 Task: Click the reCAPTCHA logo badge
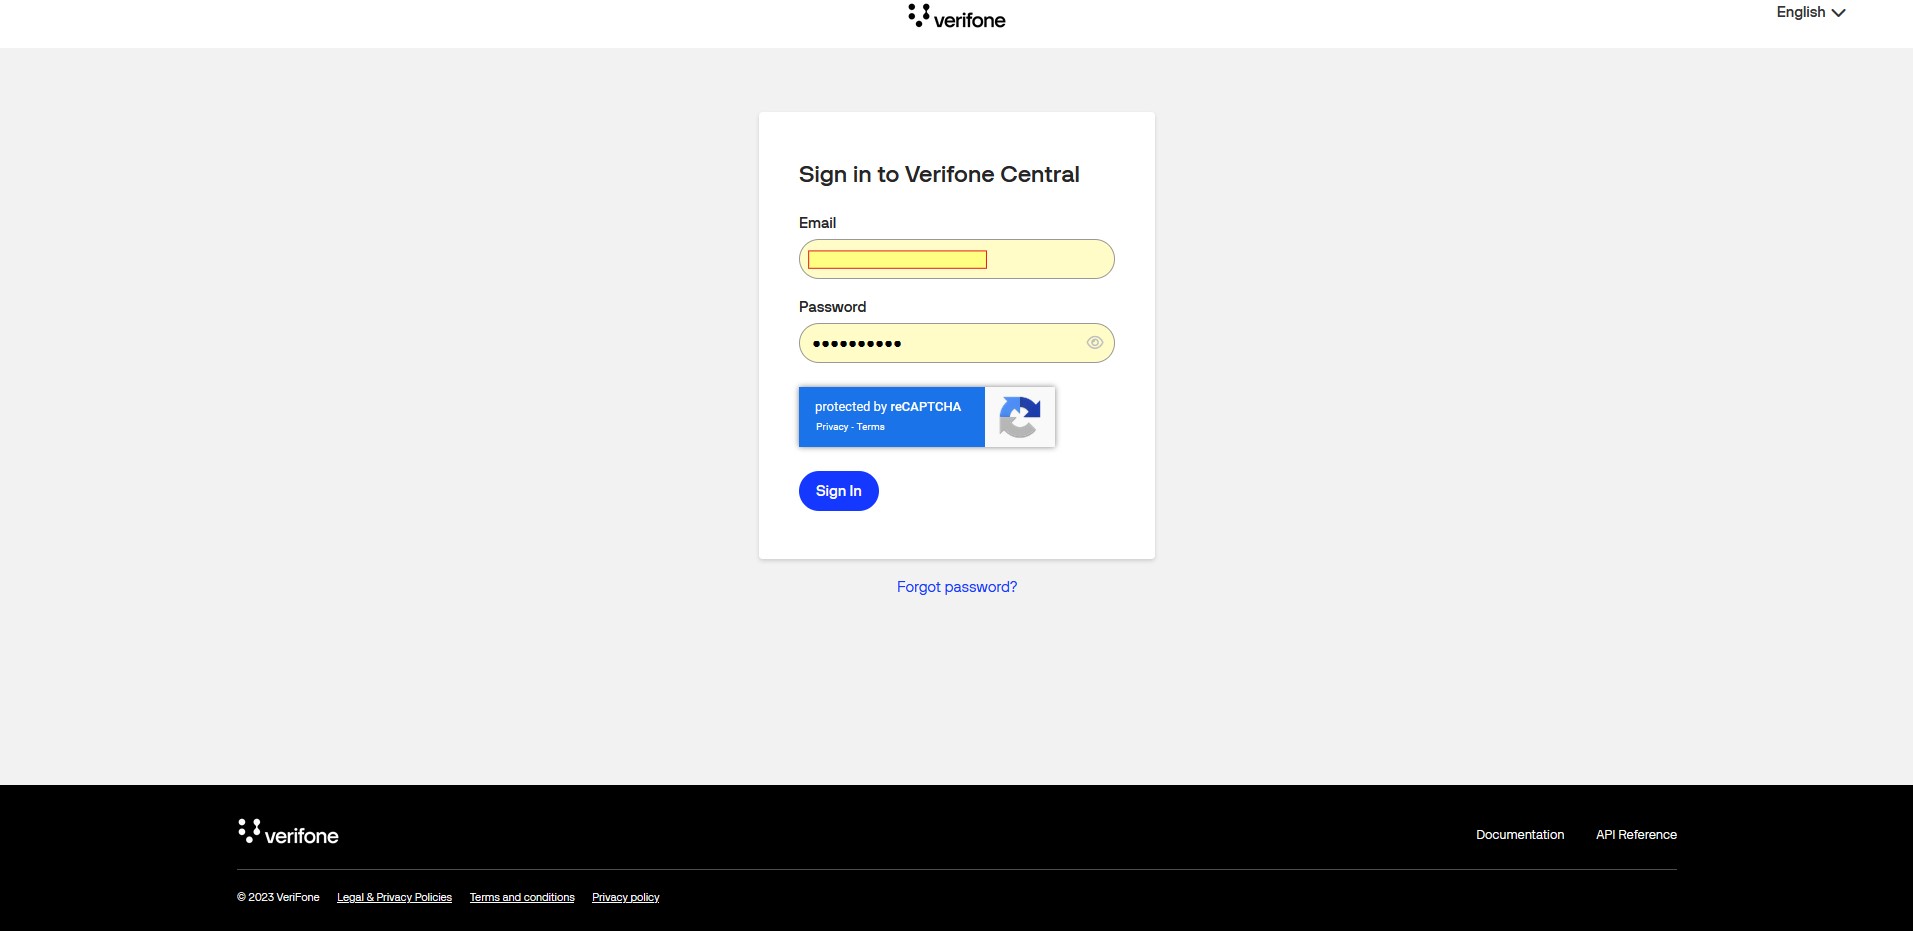(x=1020, y=417)
